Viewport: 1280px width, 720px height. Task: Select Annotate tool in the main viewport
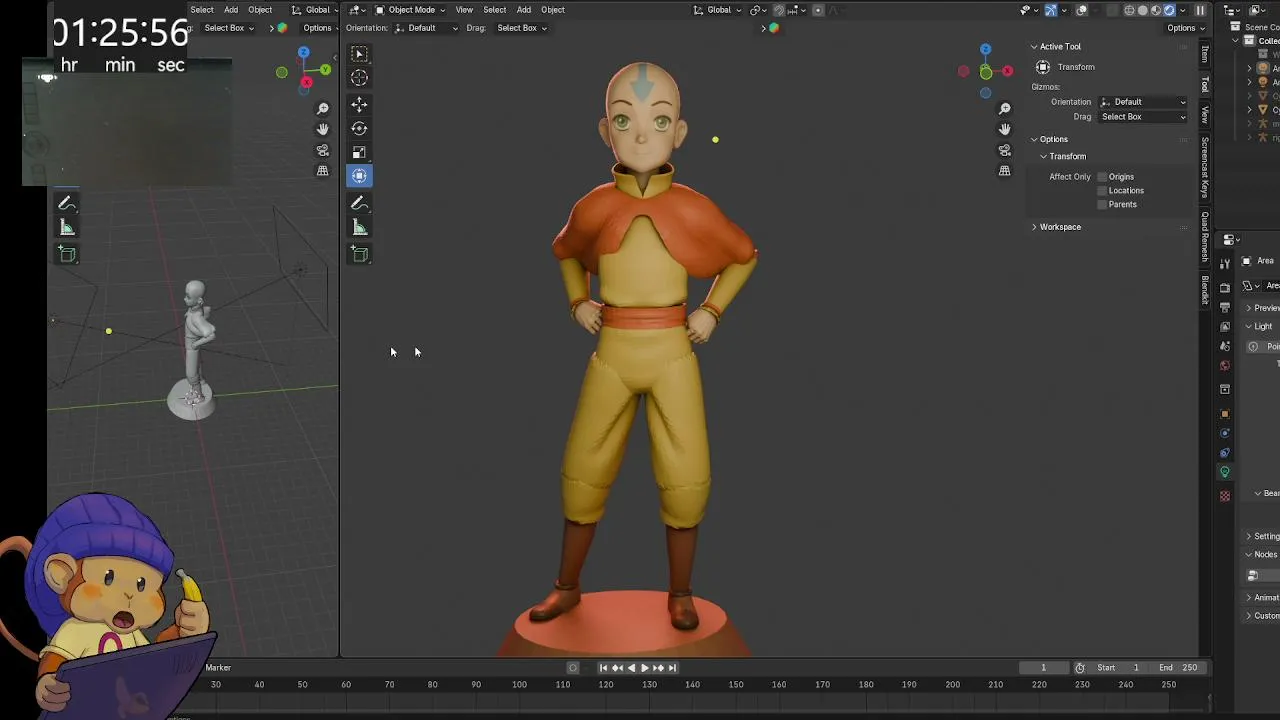click(359, 203)
